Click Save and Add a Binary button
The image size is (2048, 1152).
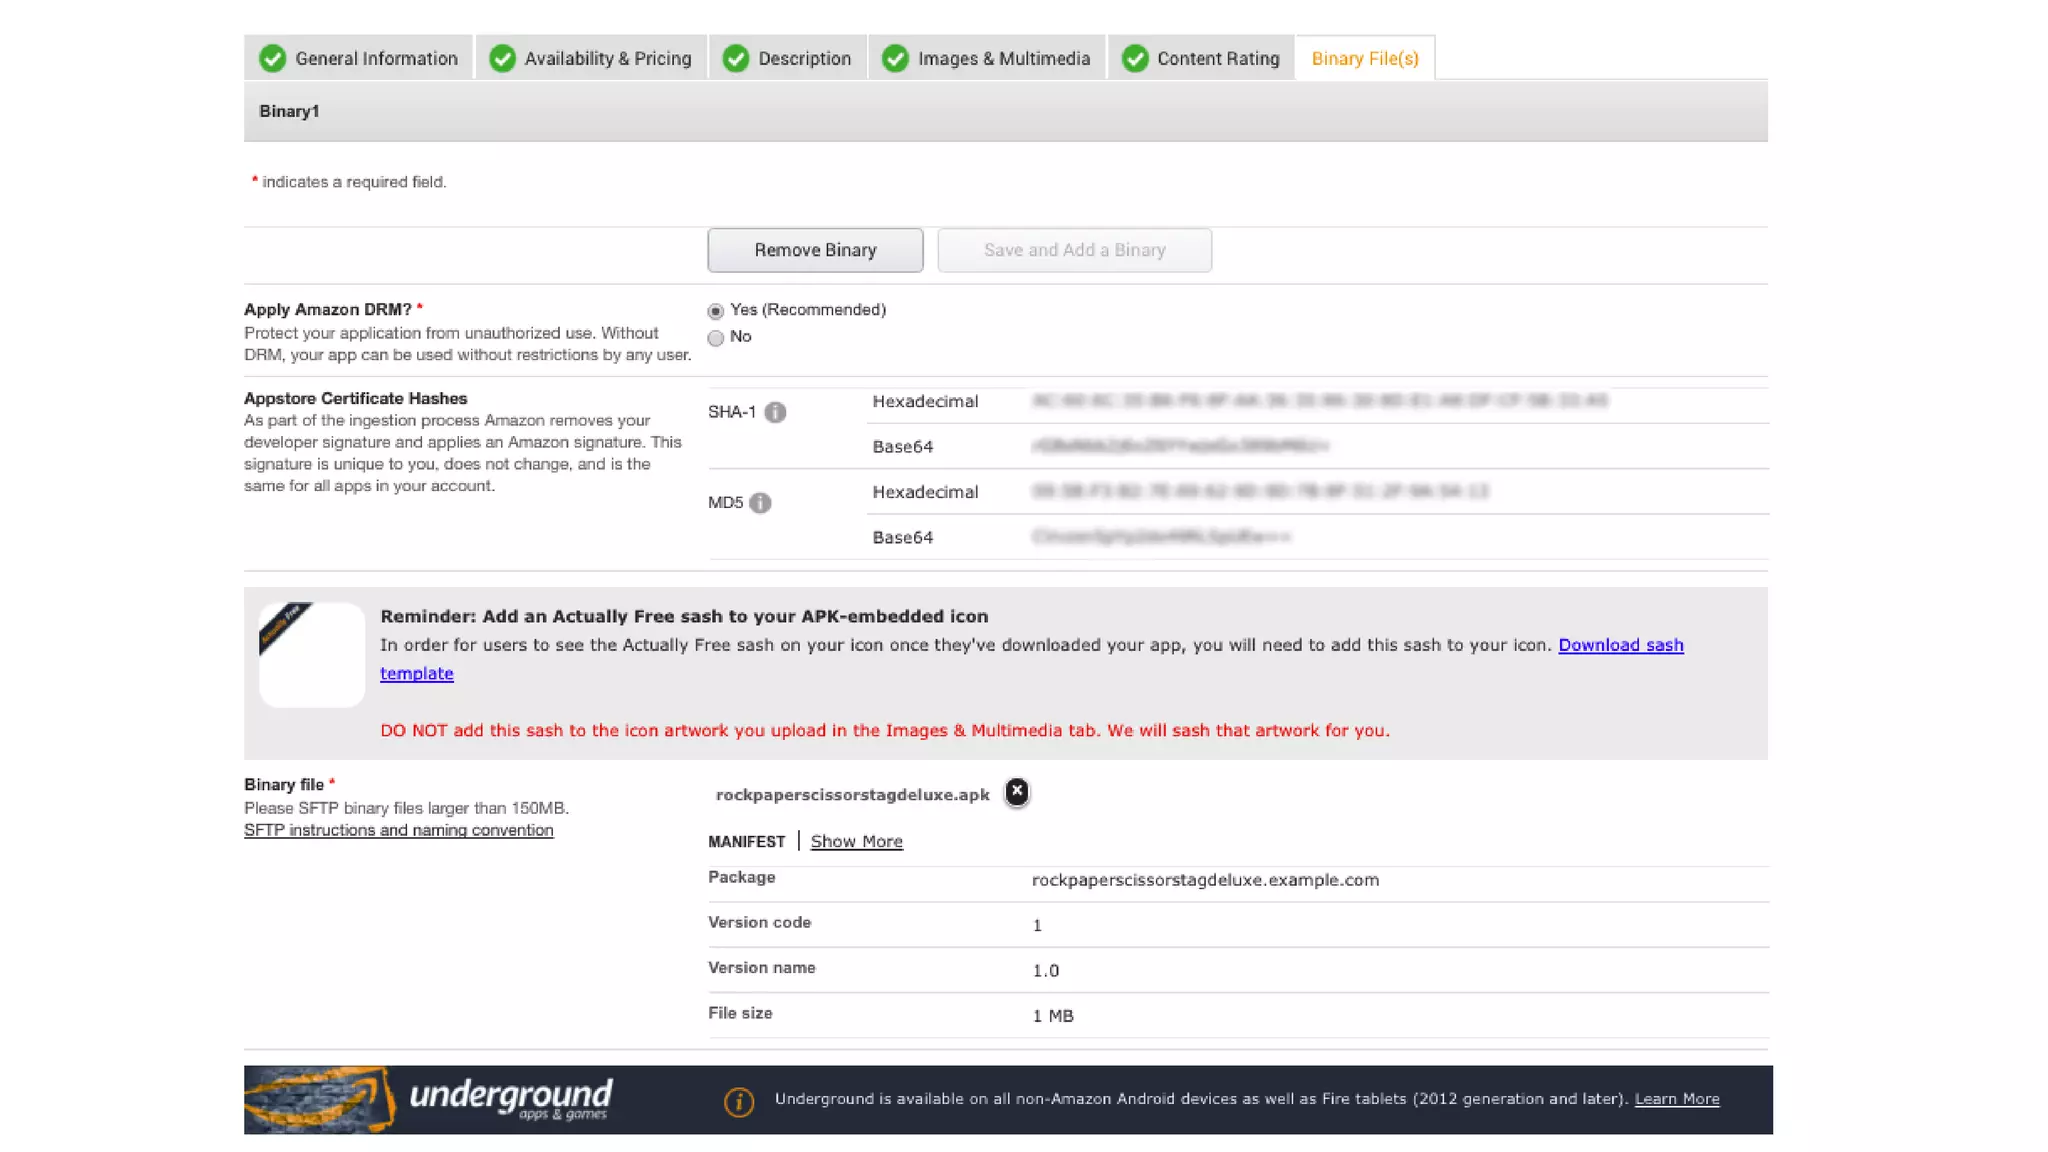pos(1074,250)
